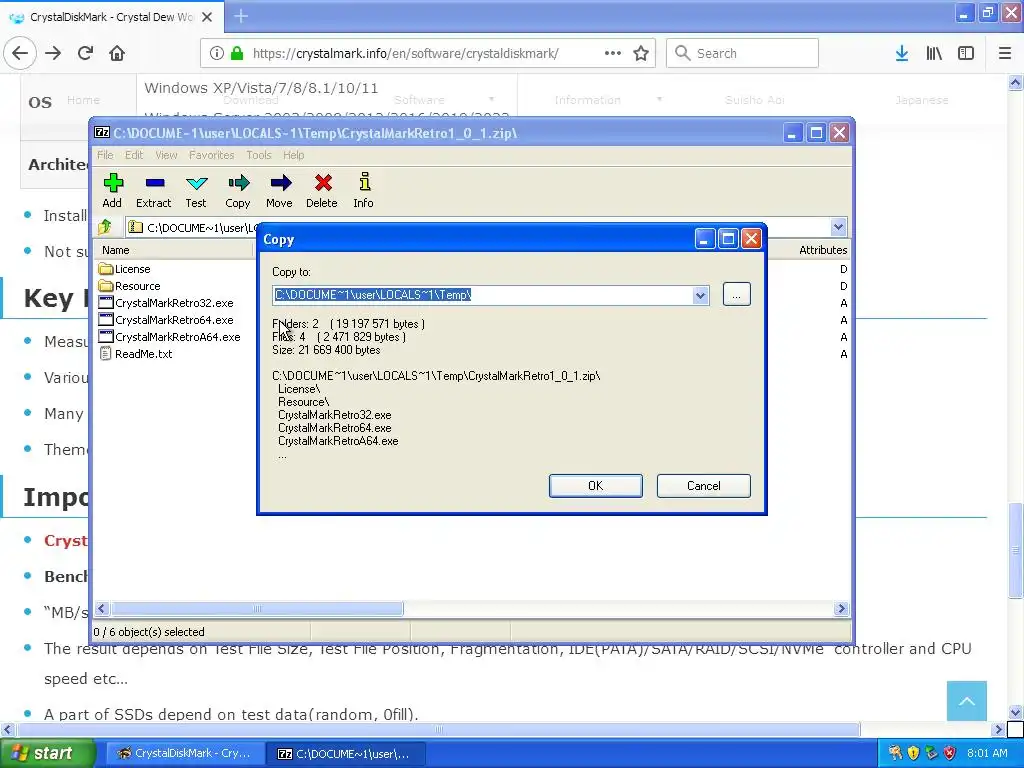Click 7-Zip horizontal scrollbar right arrow
The height and width of the screenshot is (768, 1024).
(841, 609)
